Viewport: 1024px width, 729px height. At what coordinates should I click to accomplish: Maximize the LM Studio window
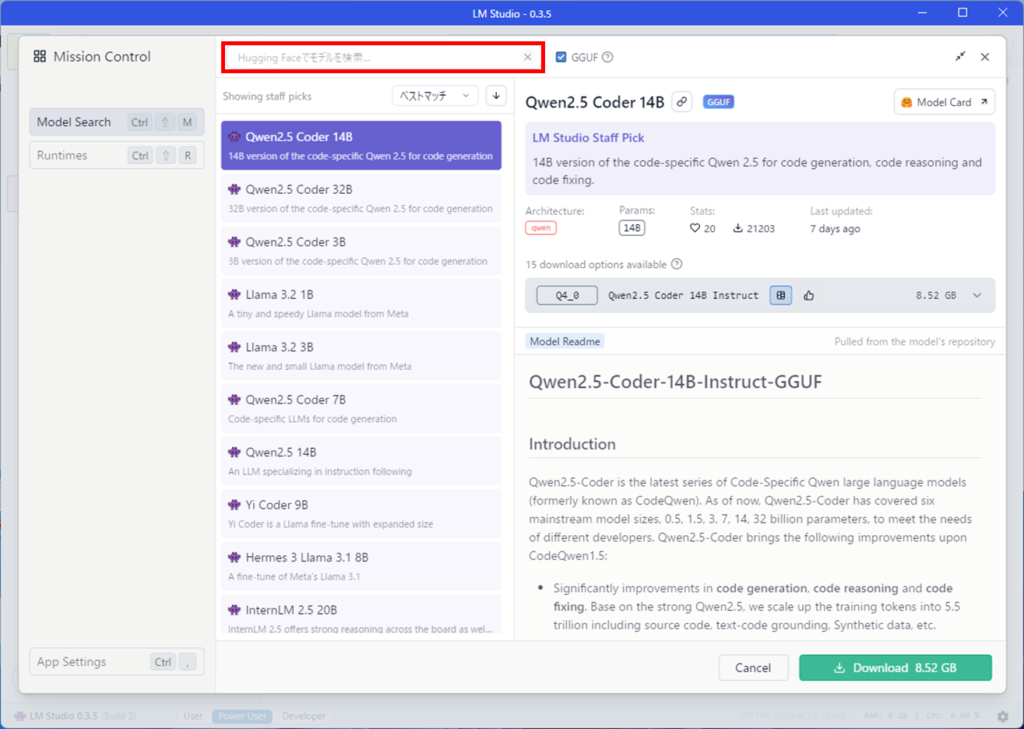(962, 12)
